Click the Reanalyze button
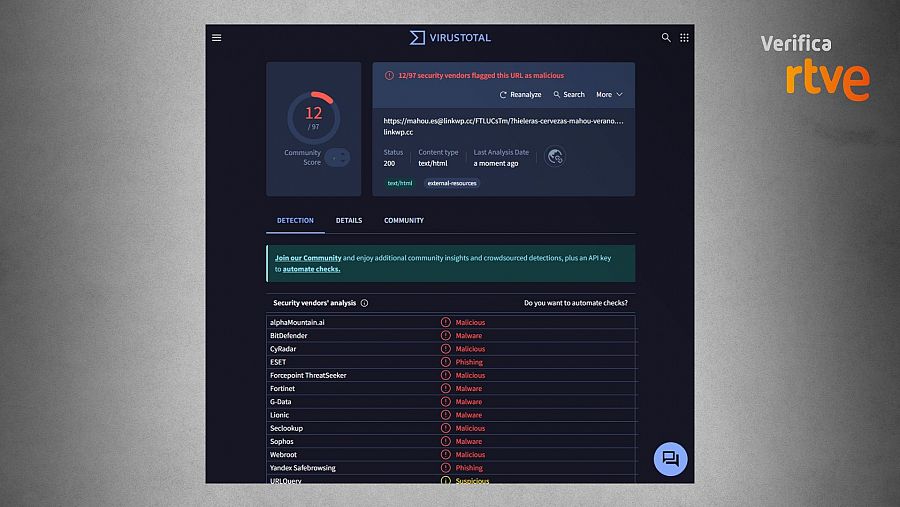Image resolution: width=900 pixels, height=507 pixels. pos(520,95)
